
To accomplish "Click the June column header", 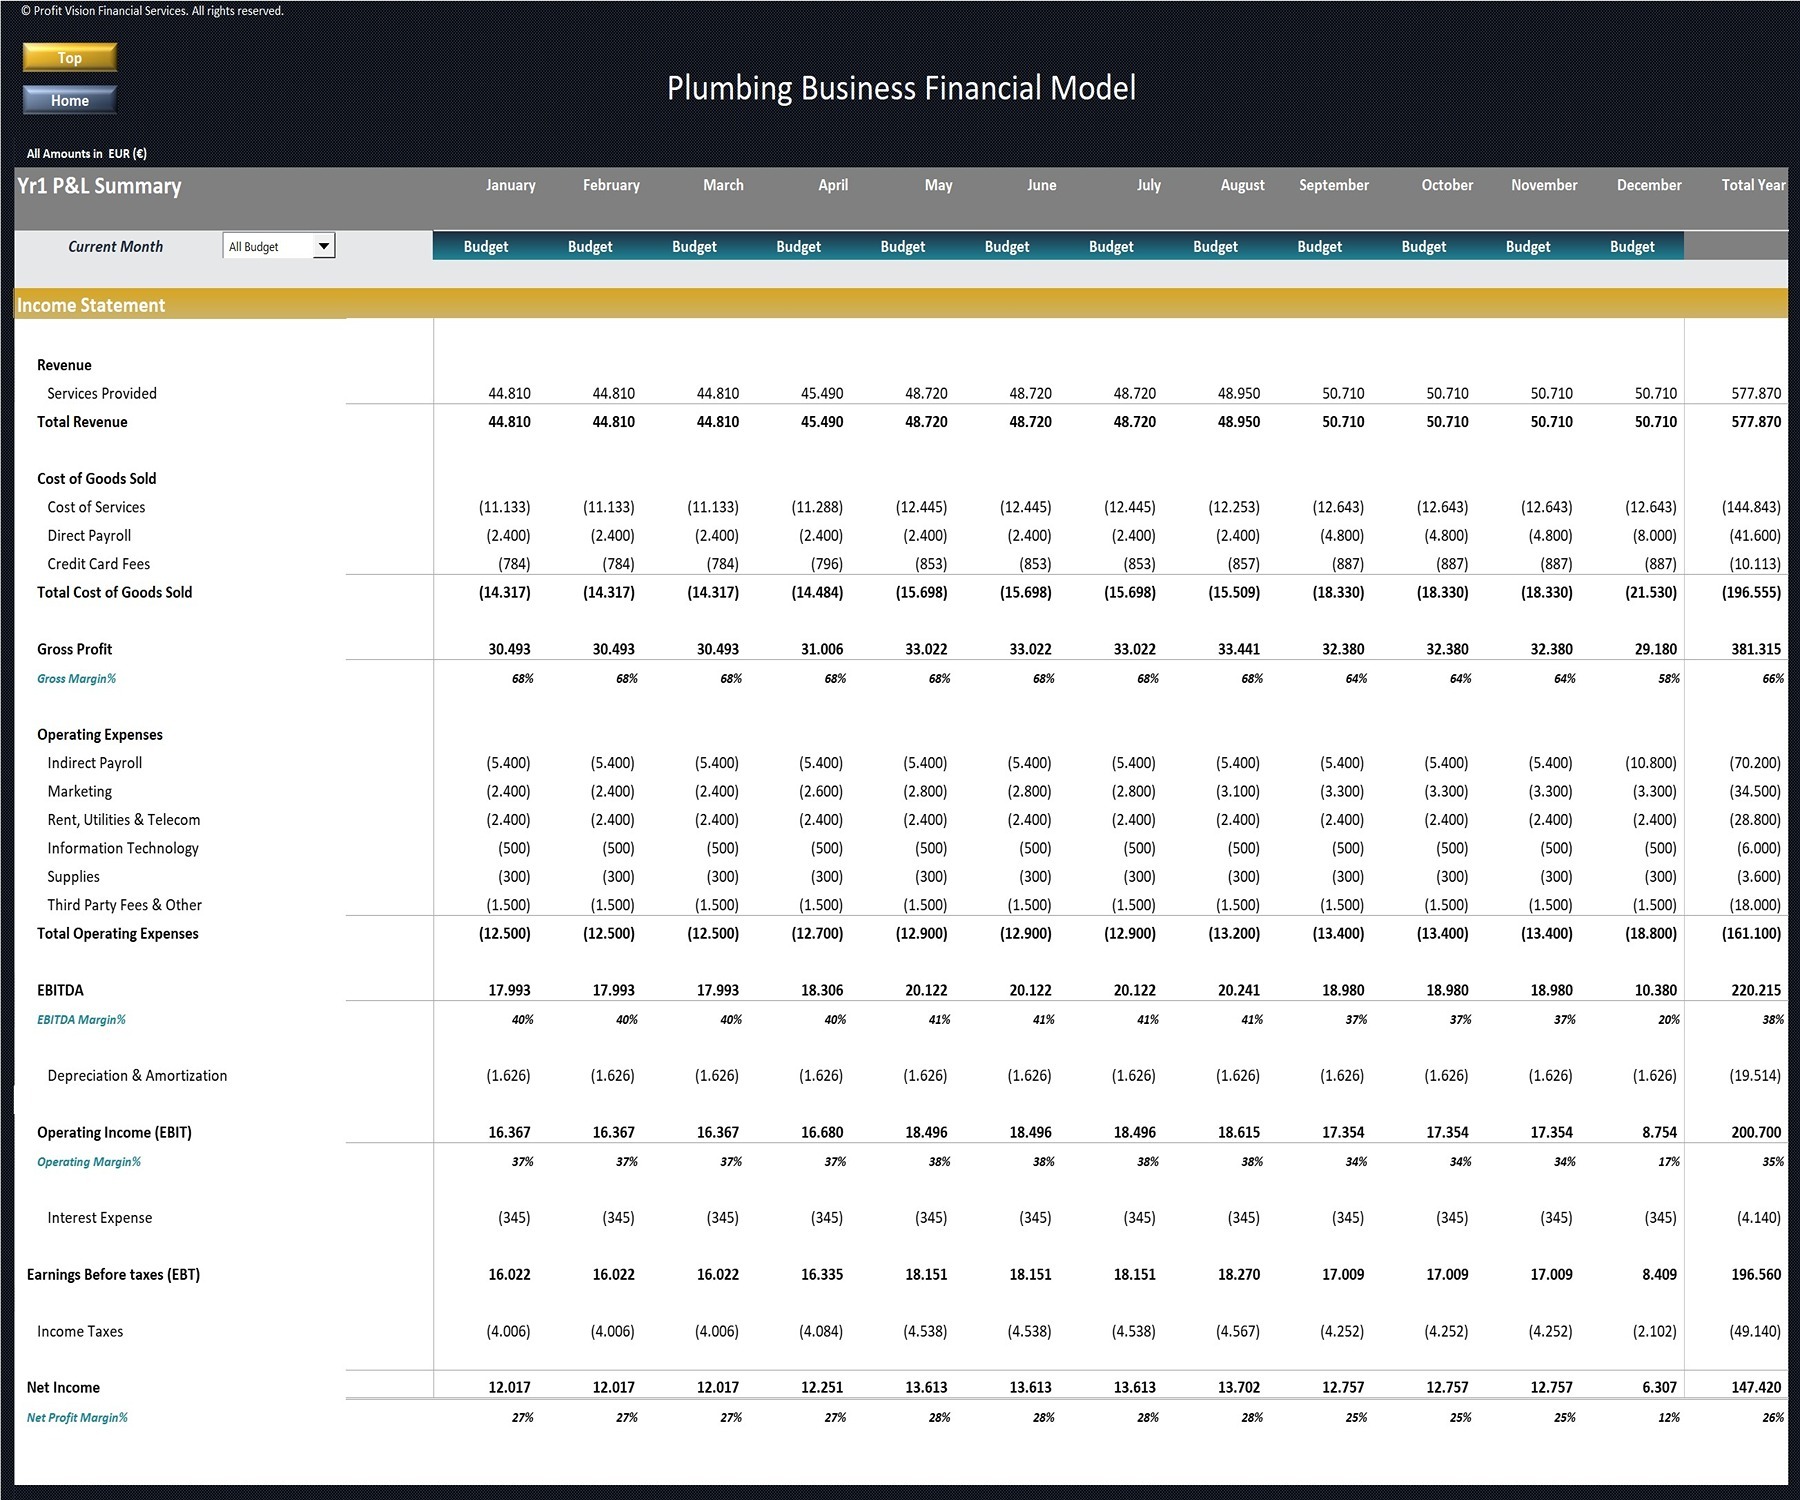I will tap(1041, 185).
